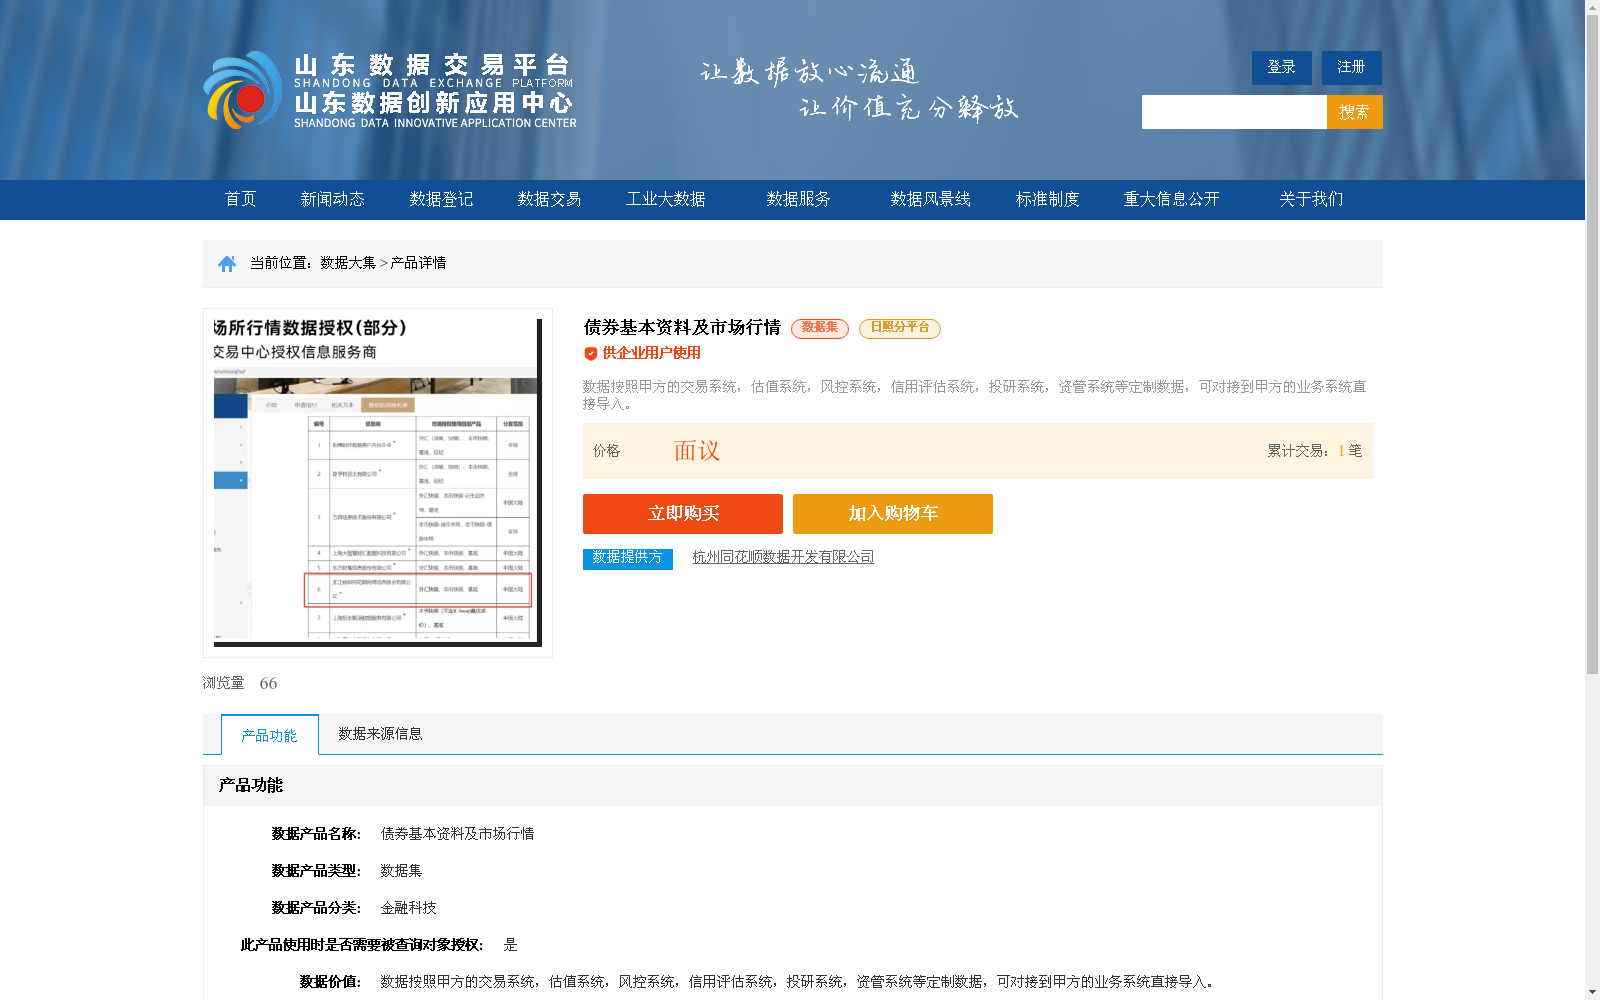This screenshot has width=1600, height=1000.
Task: Select 标准制度 in the navigation bar
Action: tap(1047, 199)
